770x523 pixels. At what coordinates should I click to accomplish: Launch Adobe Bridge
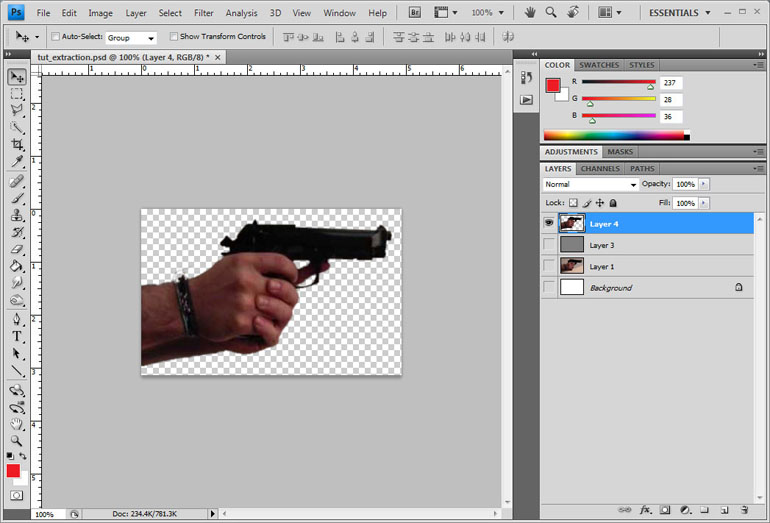(x=415, y=13)
